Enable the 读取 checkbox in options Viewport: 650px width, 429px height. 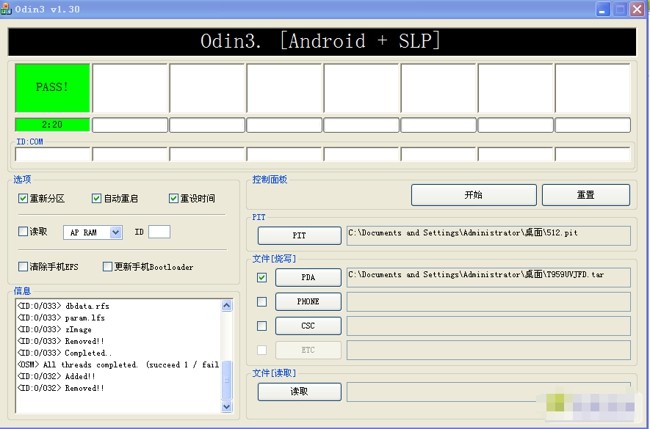tap(23, 232)
